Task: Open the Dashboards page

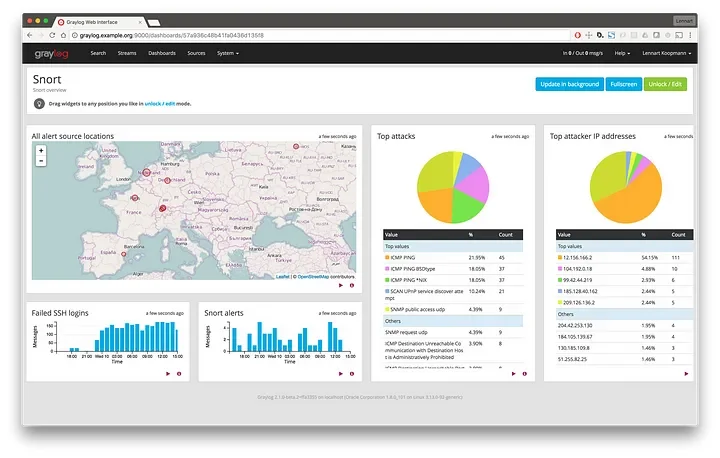Action: click(162, 53)
